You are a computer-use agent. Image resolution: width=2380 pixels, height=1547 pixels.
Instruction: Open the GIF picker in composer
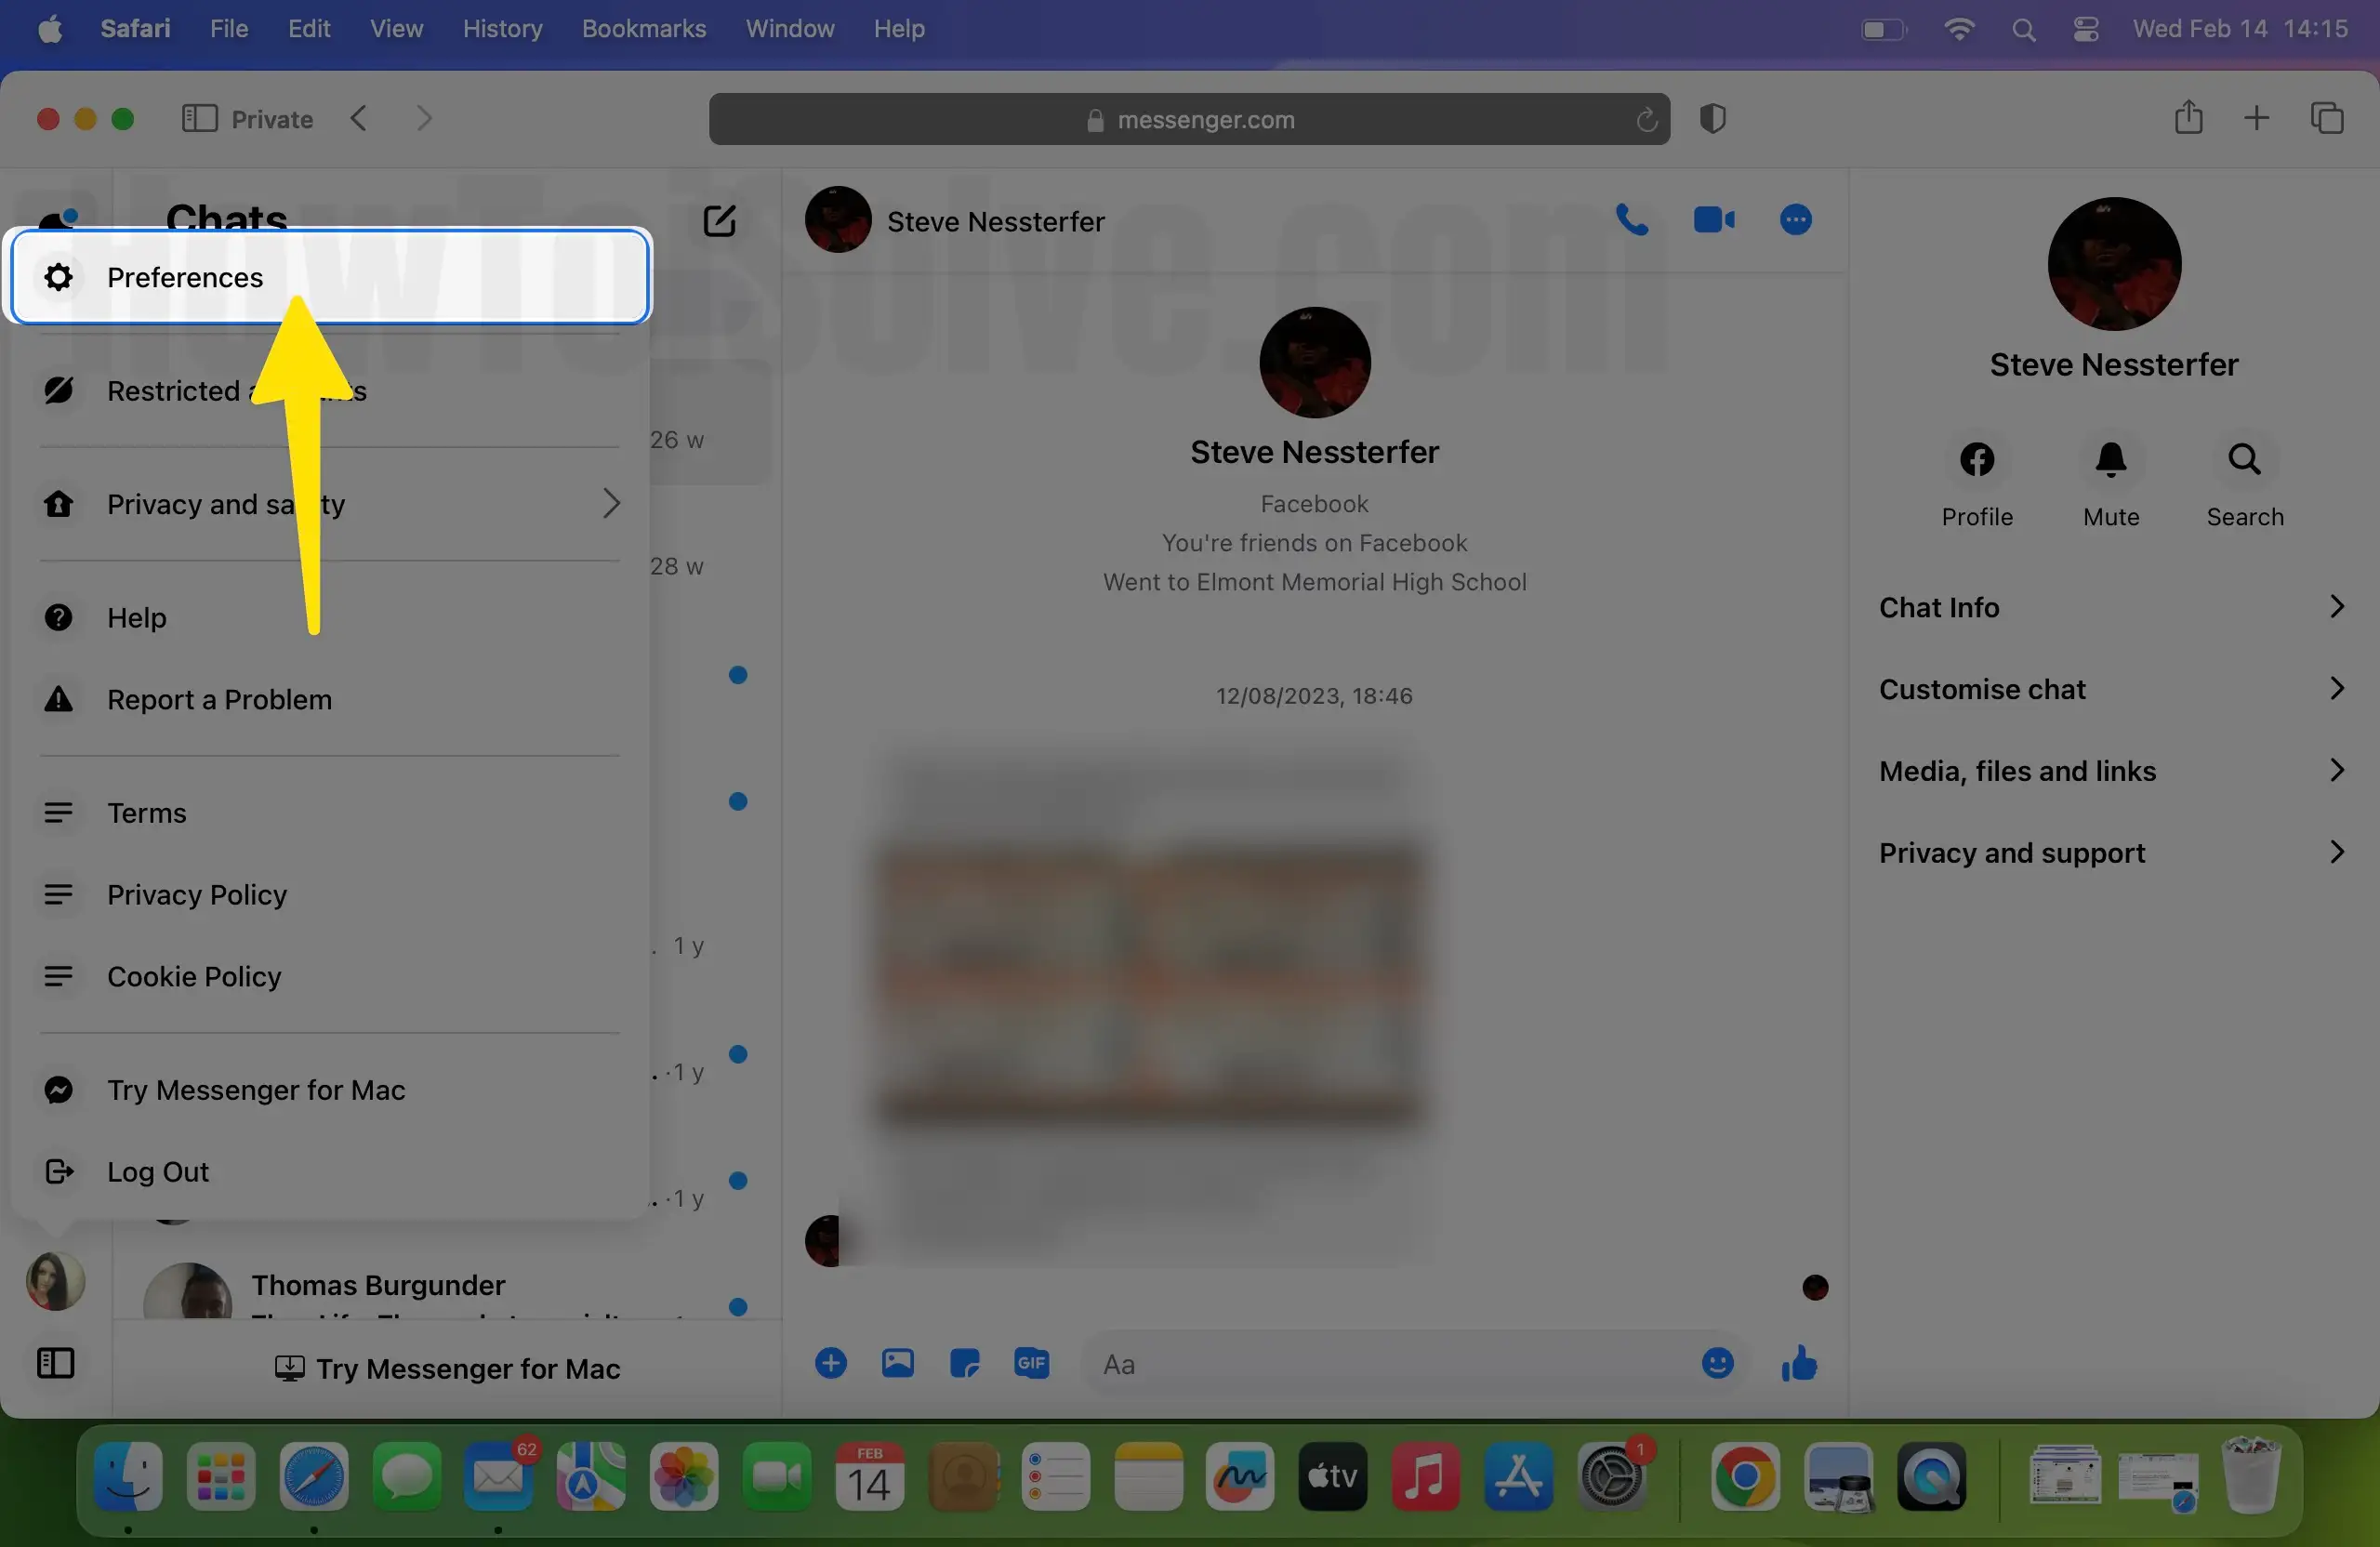click(x=1031, y=1363)
